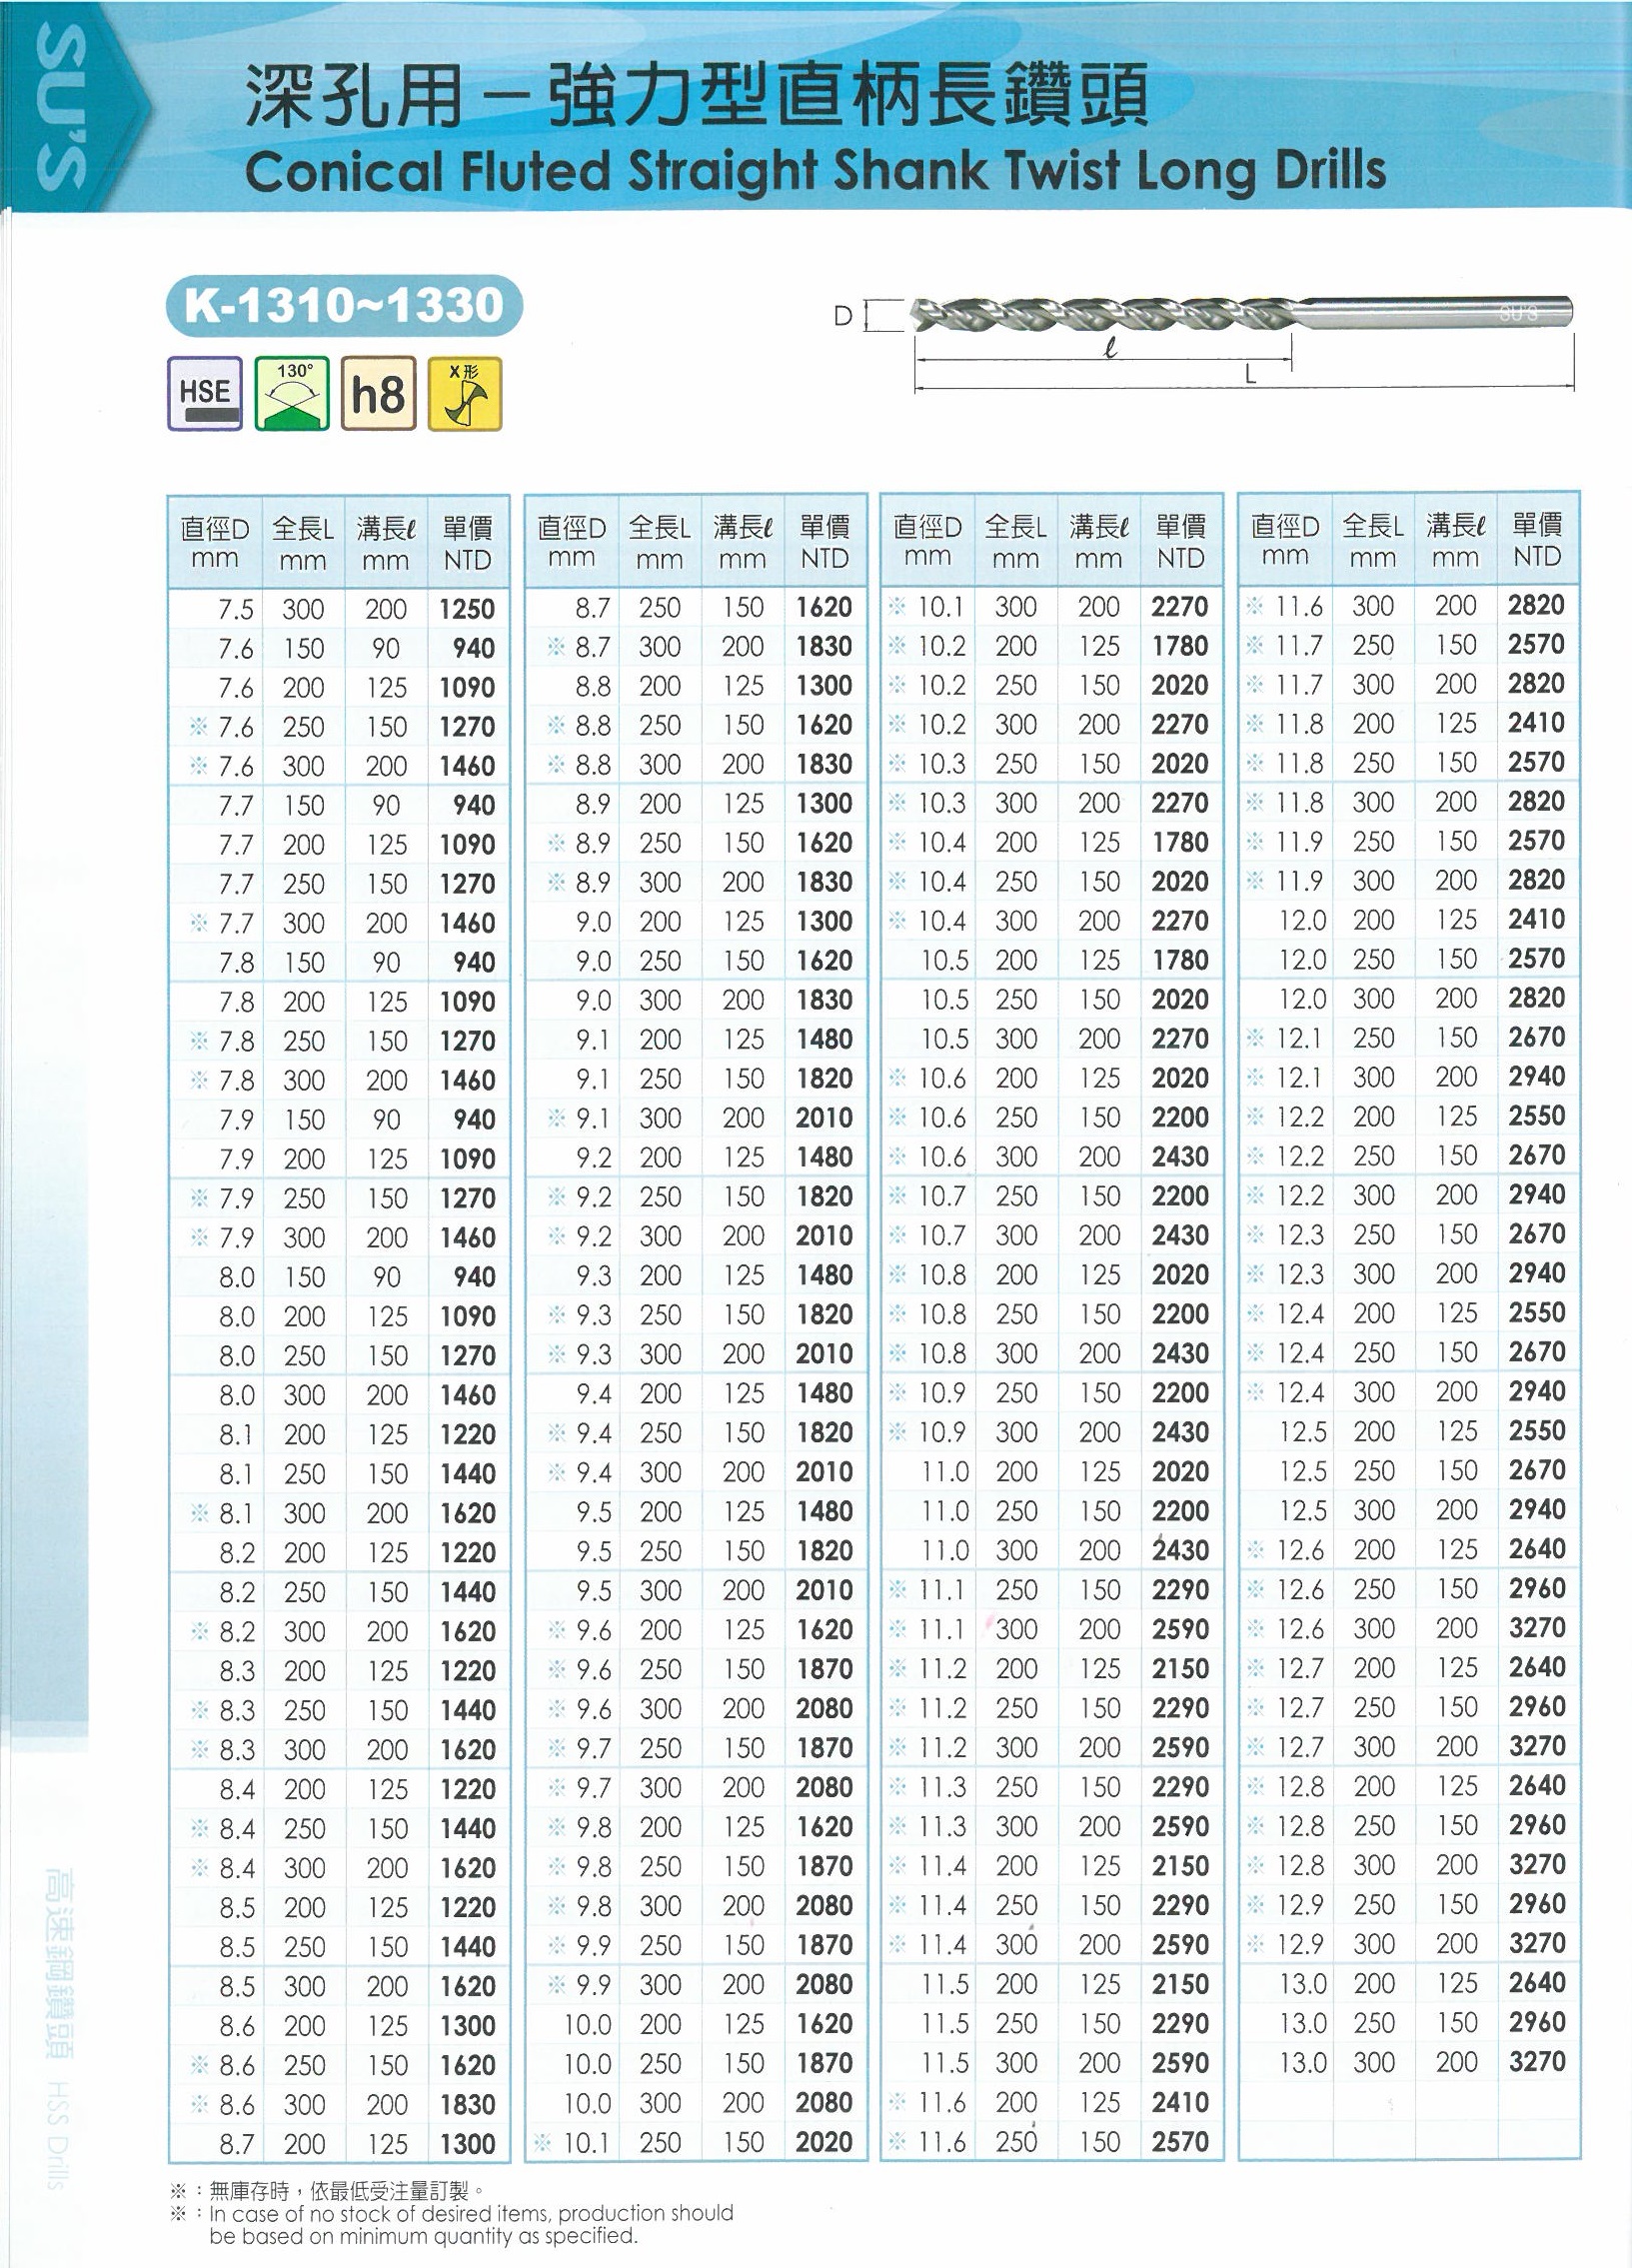Click the Chinese footnote 無庫存時，依最低受注量訂製
This screenshot has width=1632, height=2268.
coord(346,2191)
